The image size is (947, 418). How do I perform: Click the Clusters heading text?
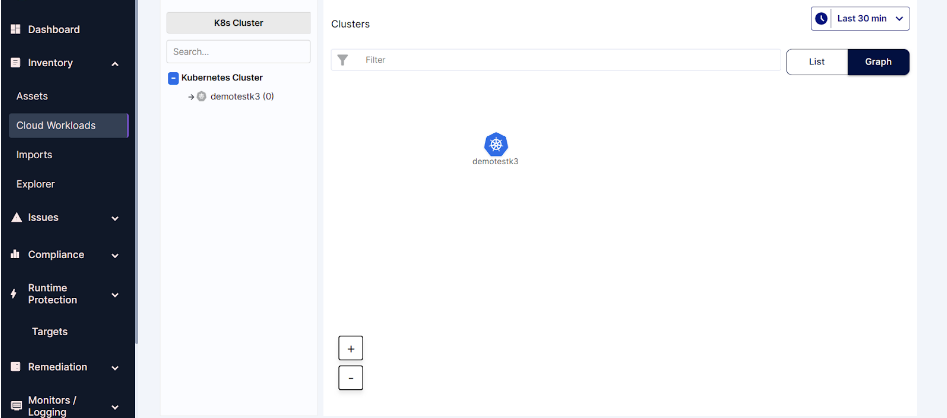point(350,24)
